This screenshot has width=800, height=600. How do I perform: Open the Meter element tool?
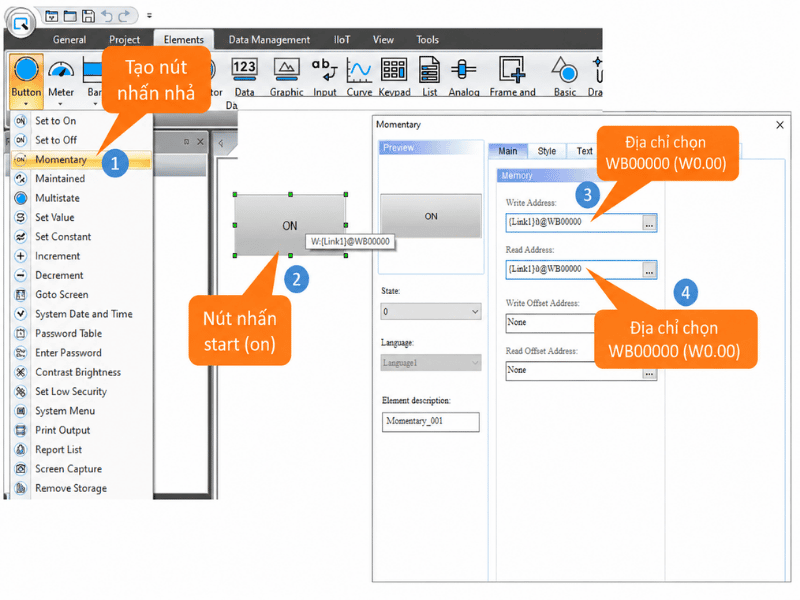coord(61,78)
